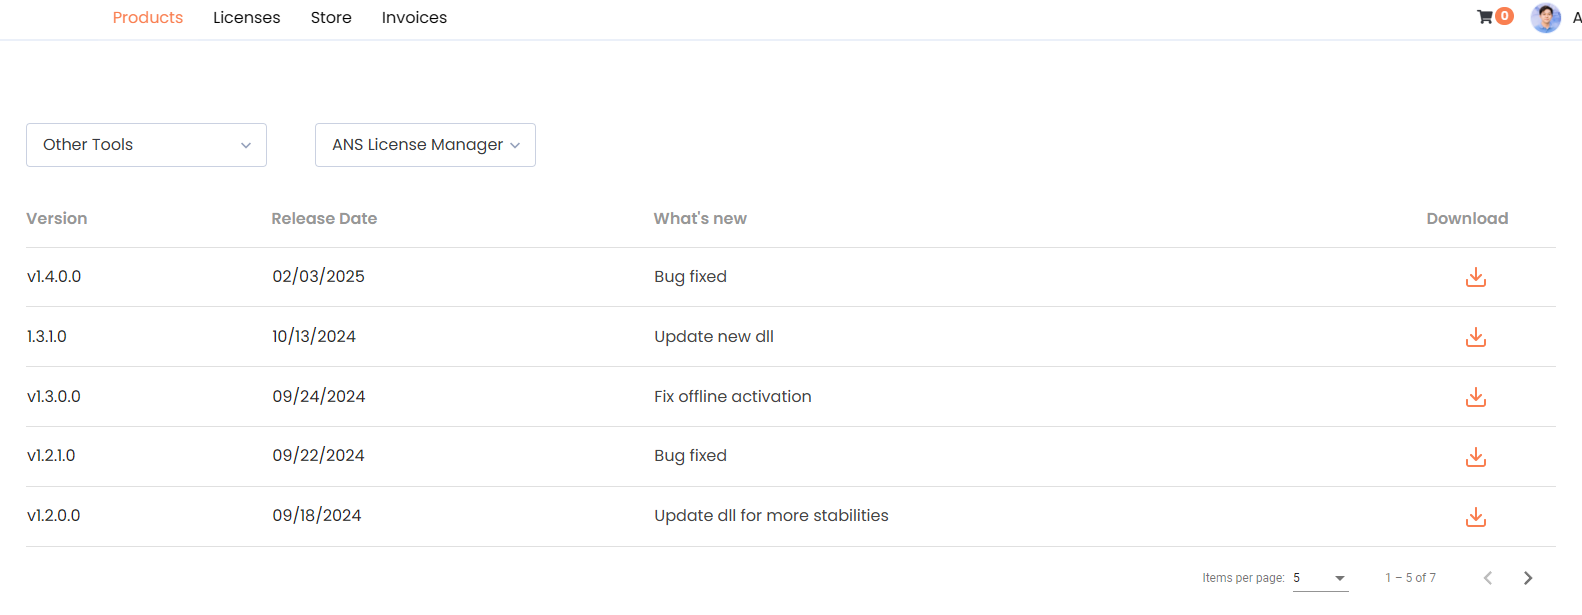Download version v1.2.1.0
This screenshot has height=615, width=1582.
1475,457
